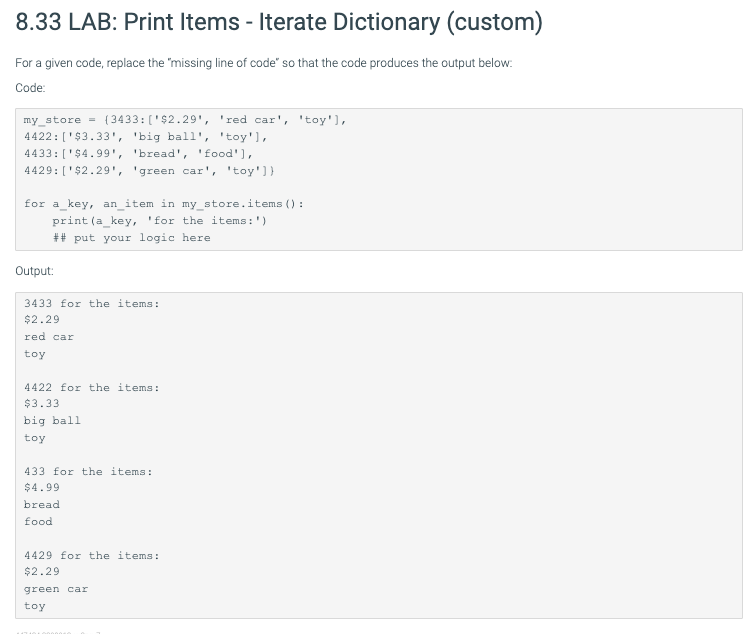Screen dimensions: 755x634
Task: Click the print(a_key, 'for the items:') line
Action: [160, 221]
